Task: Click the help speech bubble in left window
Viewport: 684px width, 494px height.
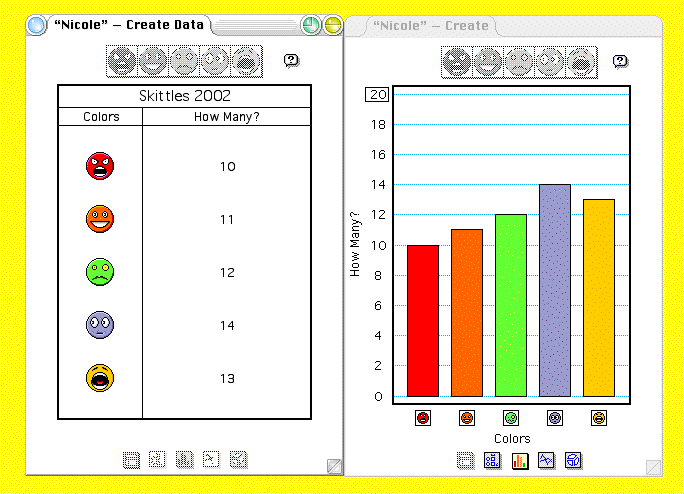Action: (291, 60)
